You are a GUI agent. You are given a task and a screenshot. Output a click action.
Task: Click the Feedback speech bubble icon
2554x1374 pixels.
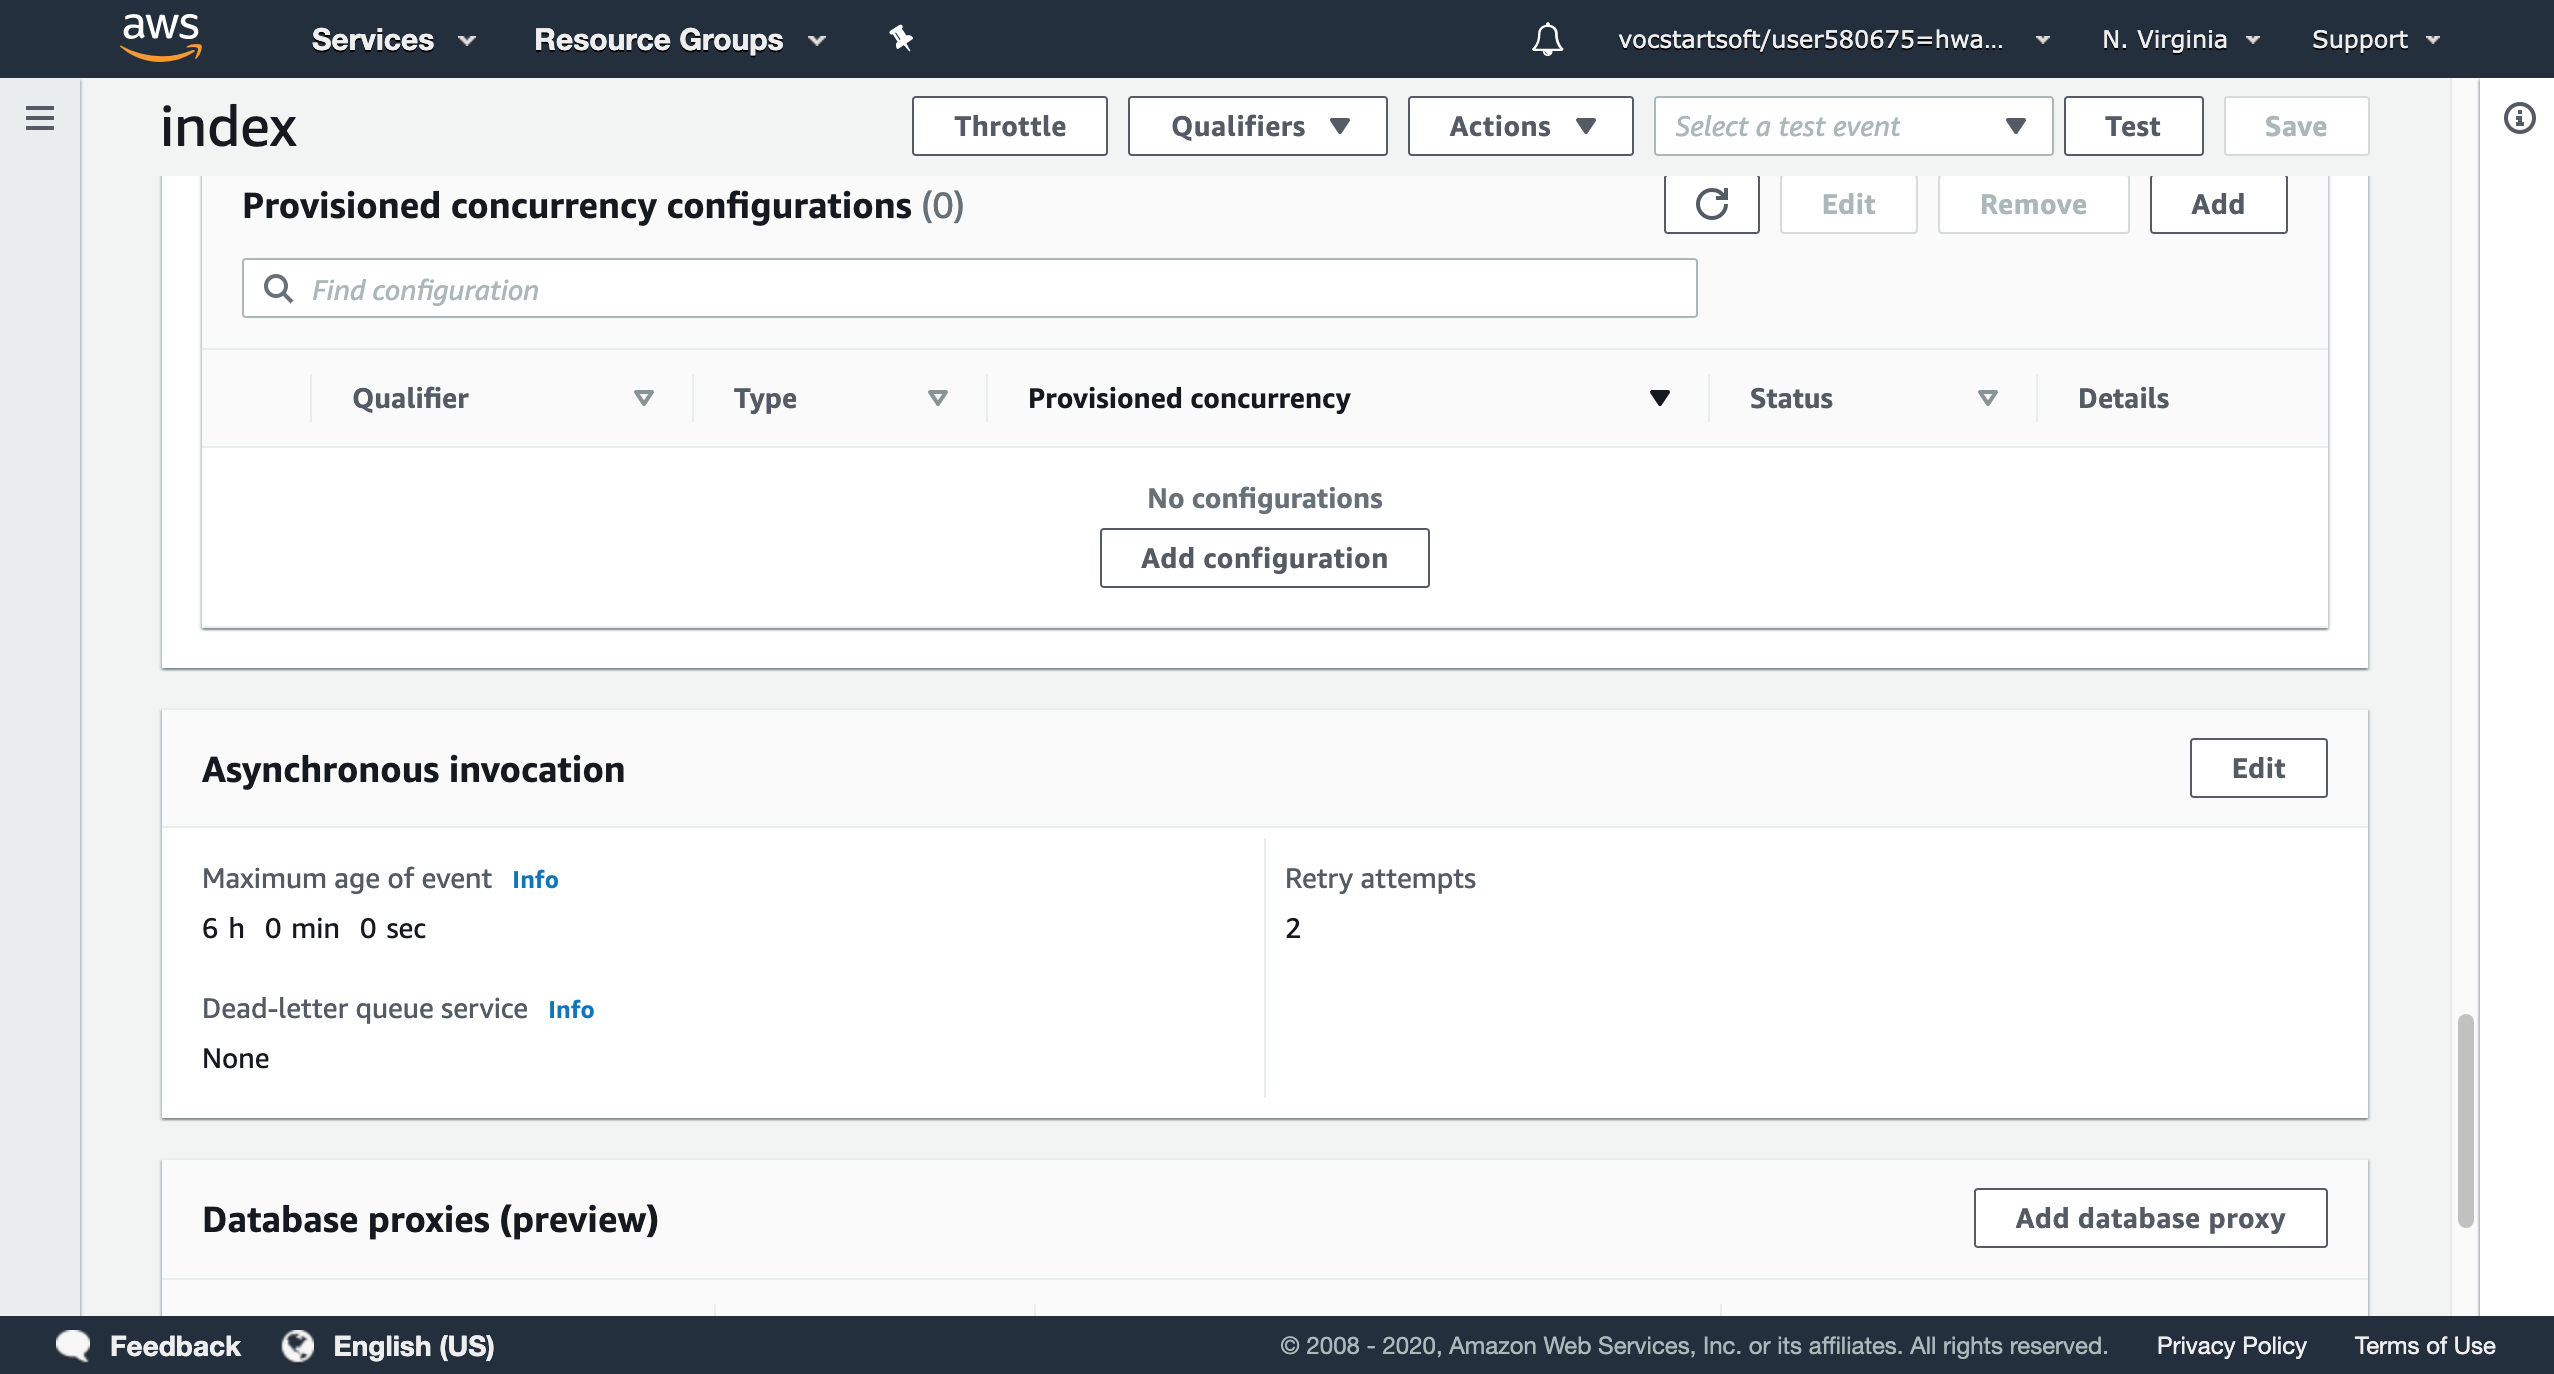[73, 1345]
